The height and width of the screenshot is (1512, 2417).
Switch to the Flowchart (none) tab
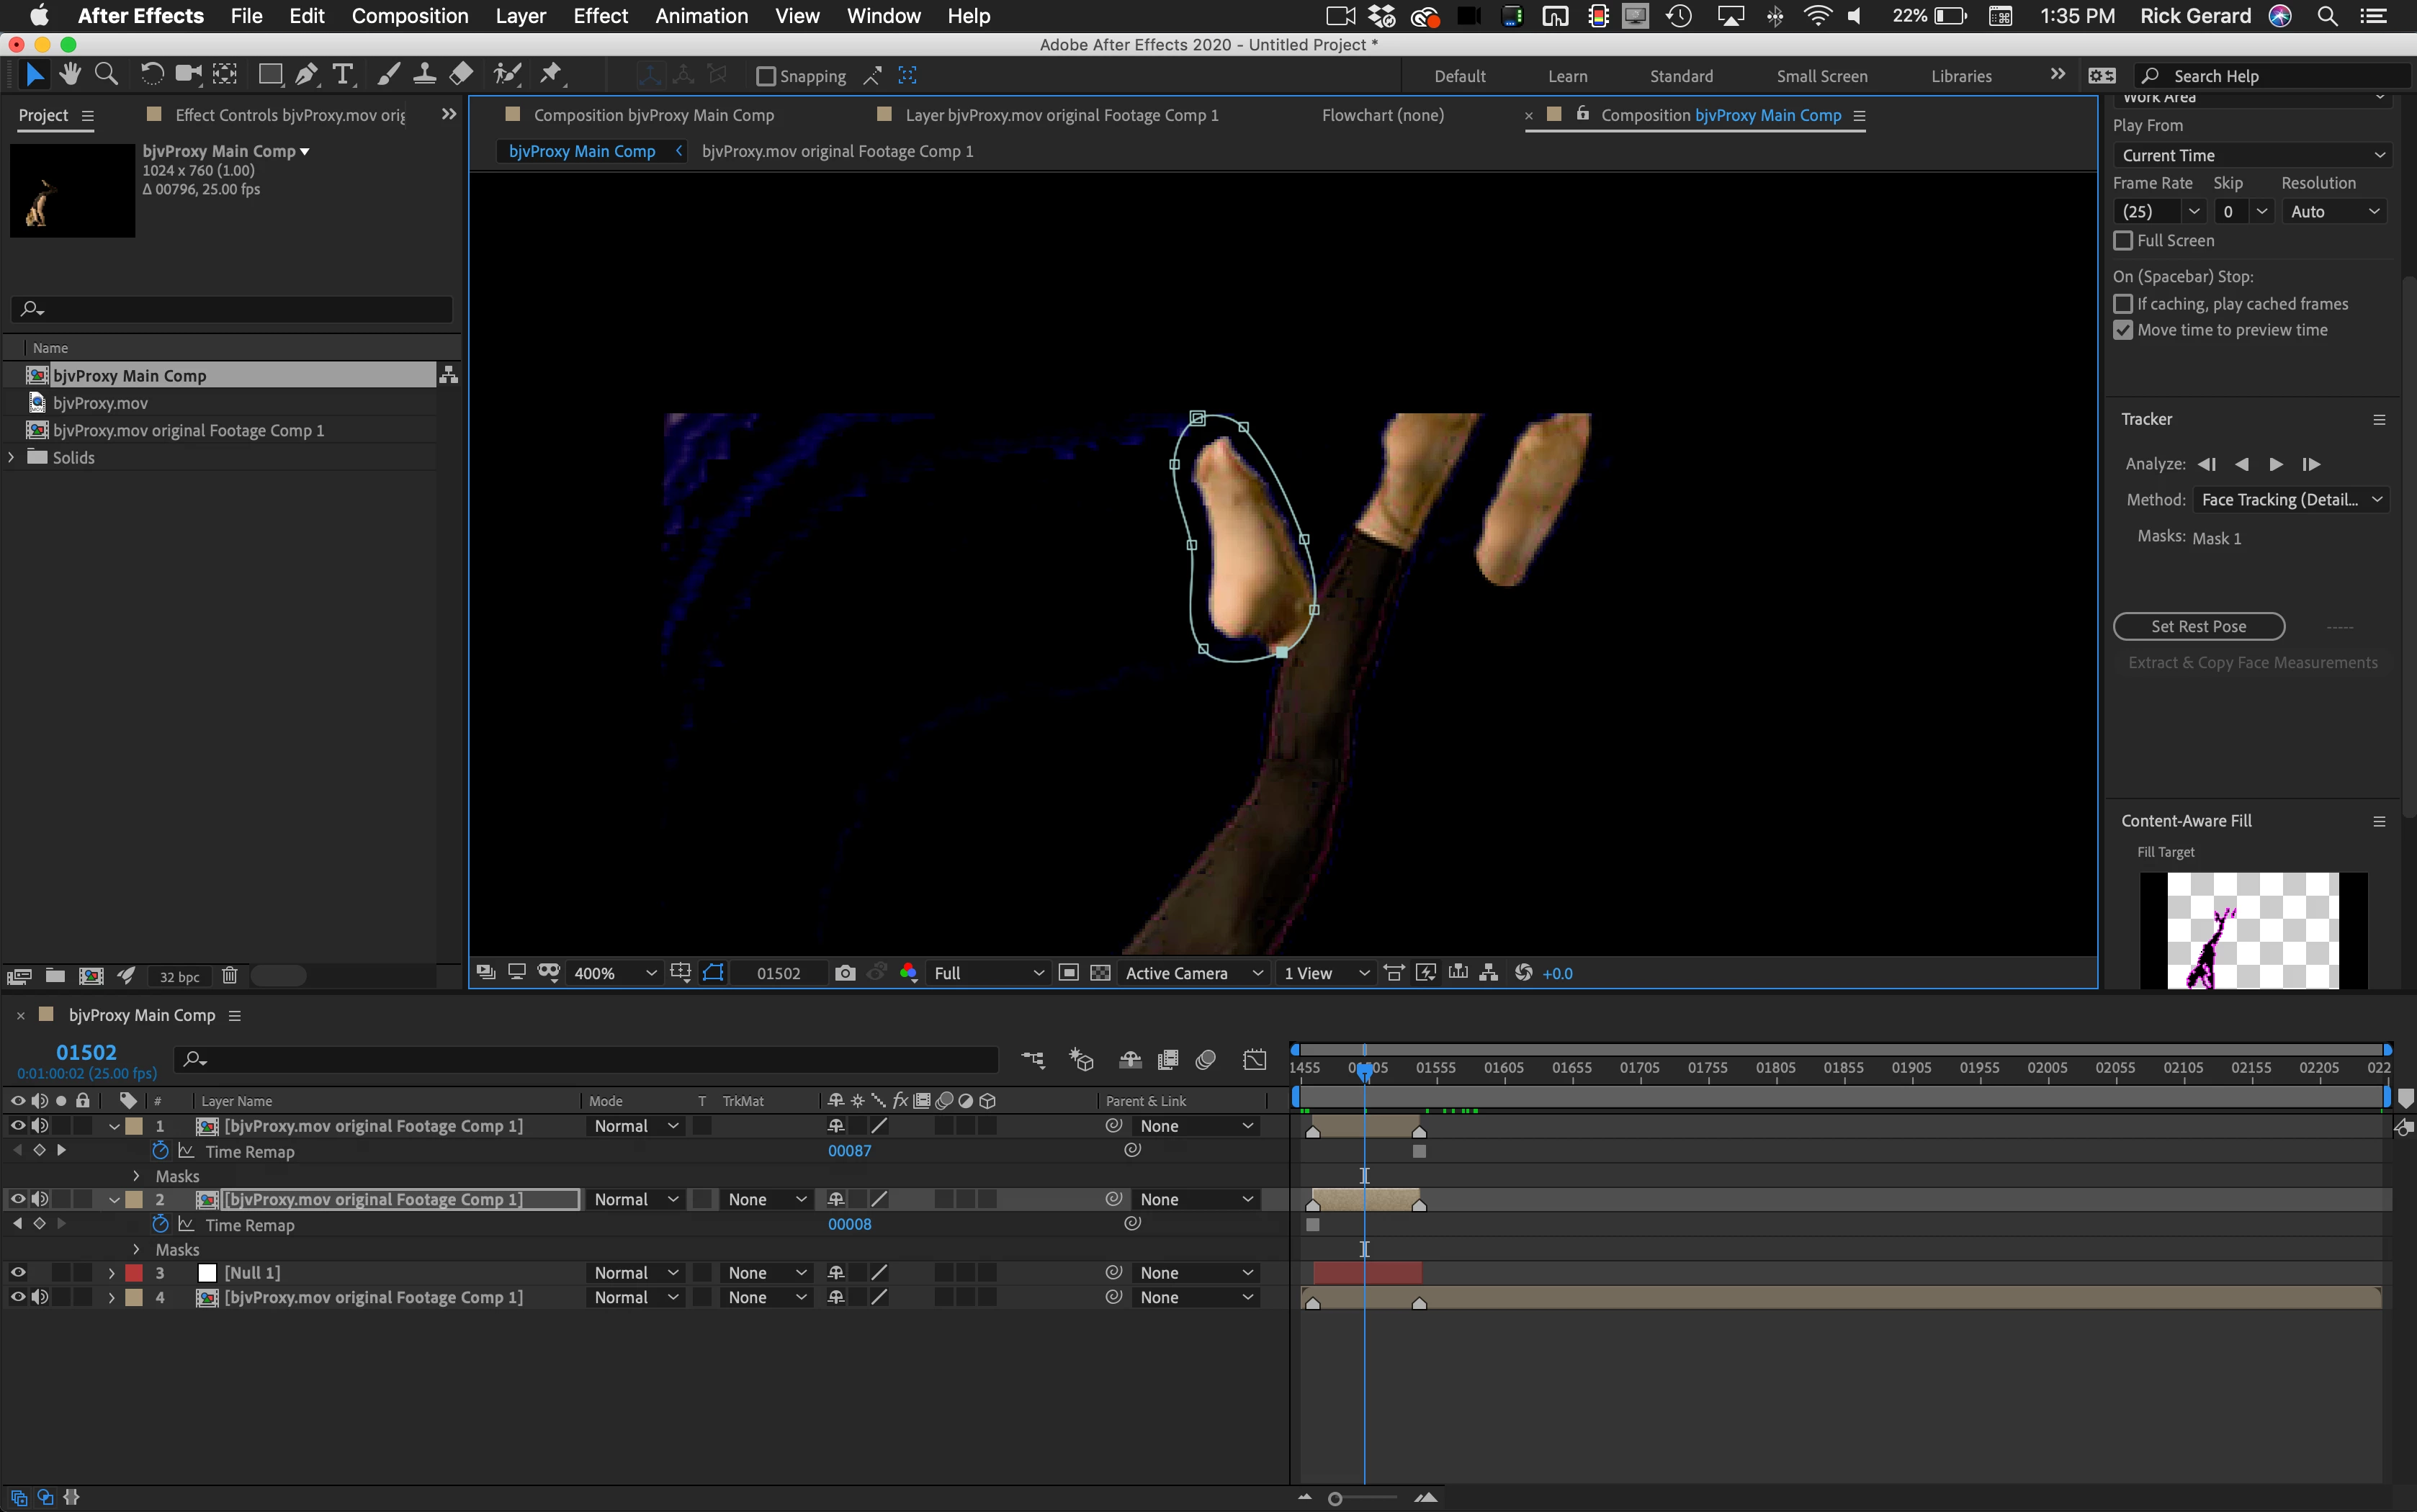click(x=1382, y=115)
